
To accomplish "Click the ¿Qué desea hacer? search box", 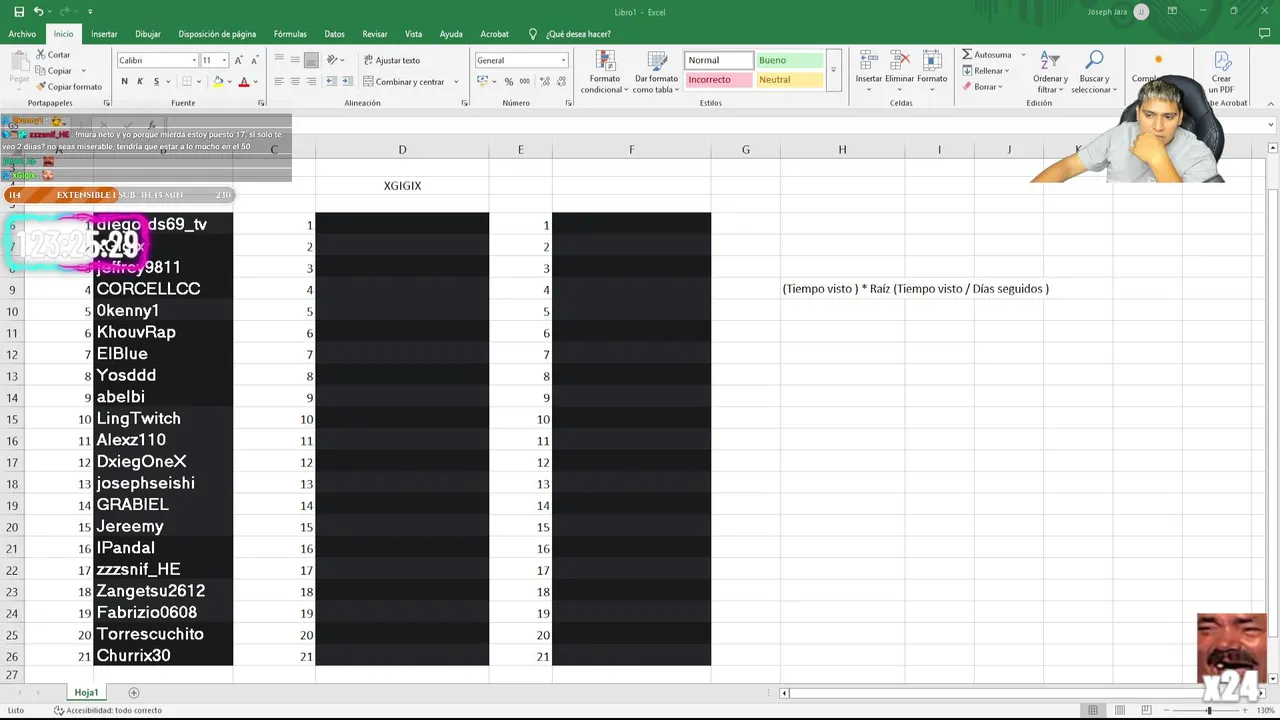I will coord(570,34).
